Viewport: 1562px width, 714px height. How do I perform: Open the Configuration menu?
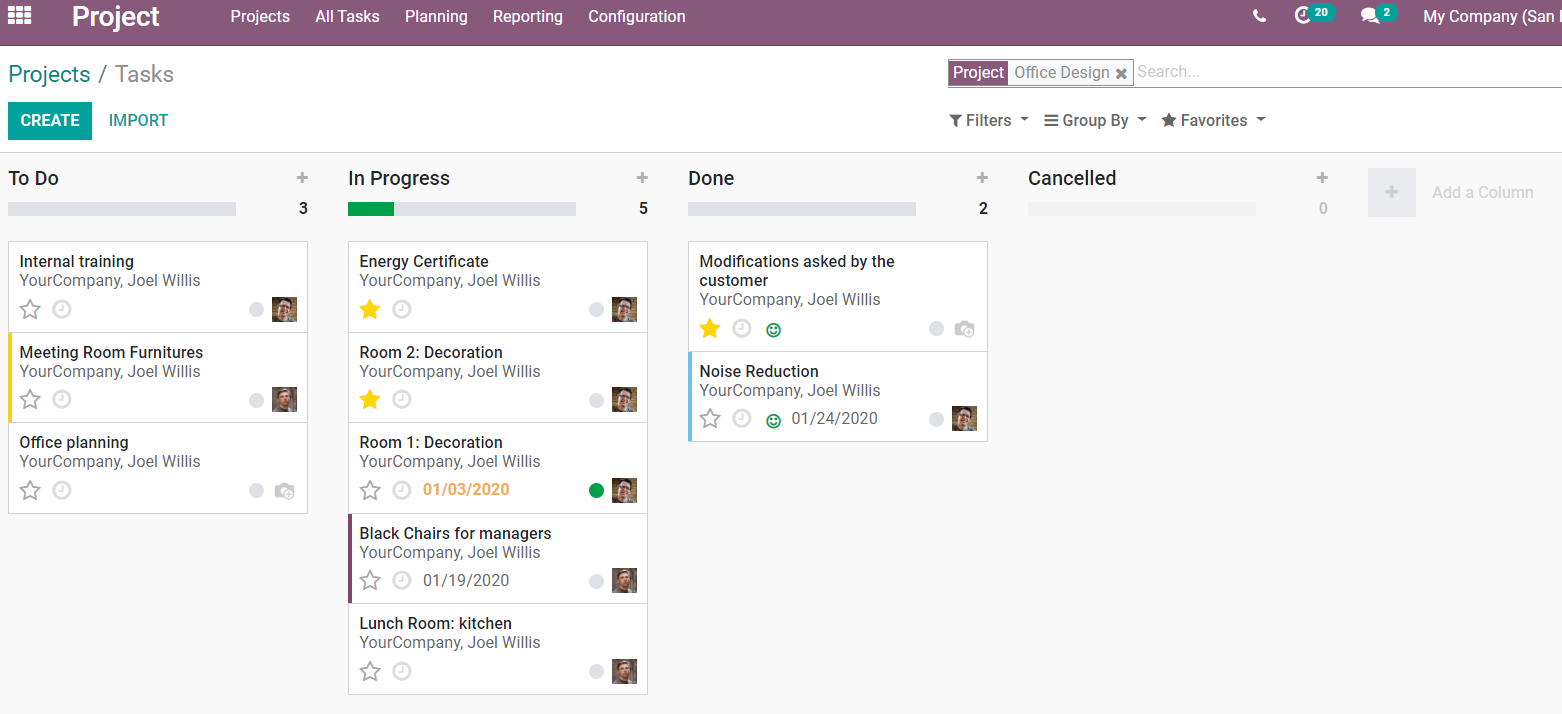(x=637, y=16)
